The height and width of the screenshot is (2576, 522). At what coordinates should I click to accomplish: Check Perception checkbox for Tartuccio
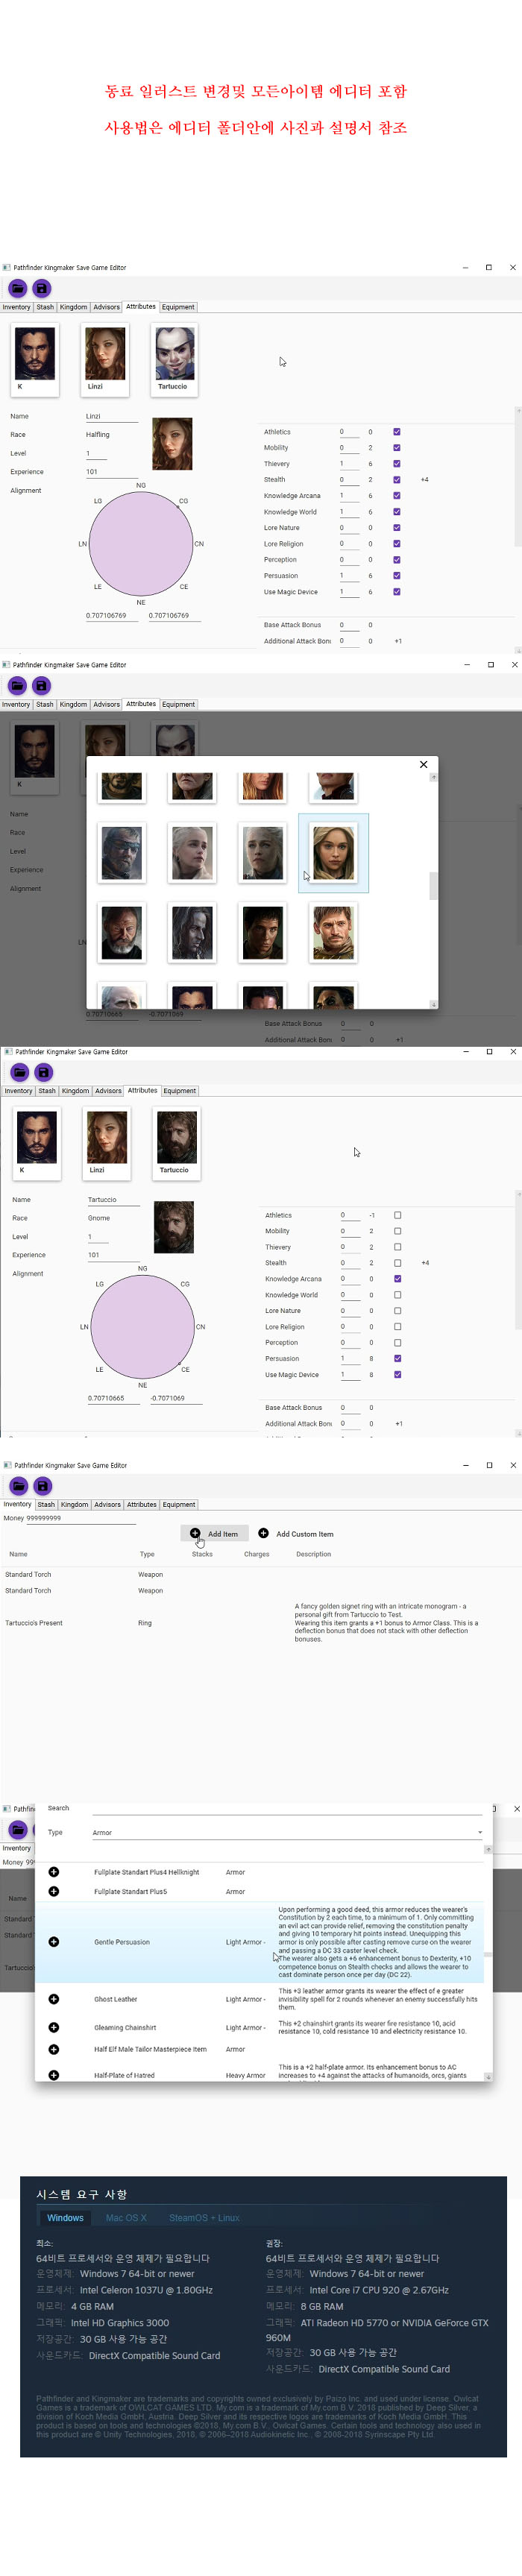click(398, 1343)
